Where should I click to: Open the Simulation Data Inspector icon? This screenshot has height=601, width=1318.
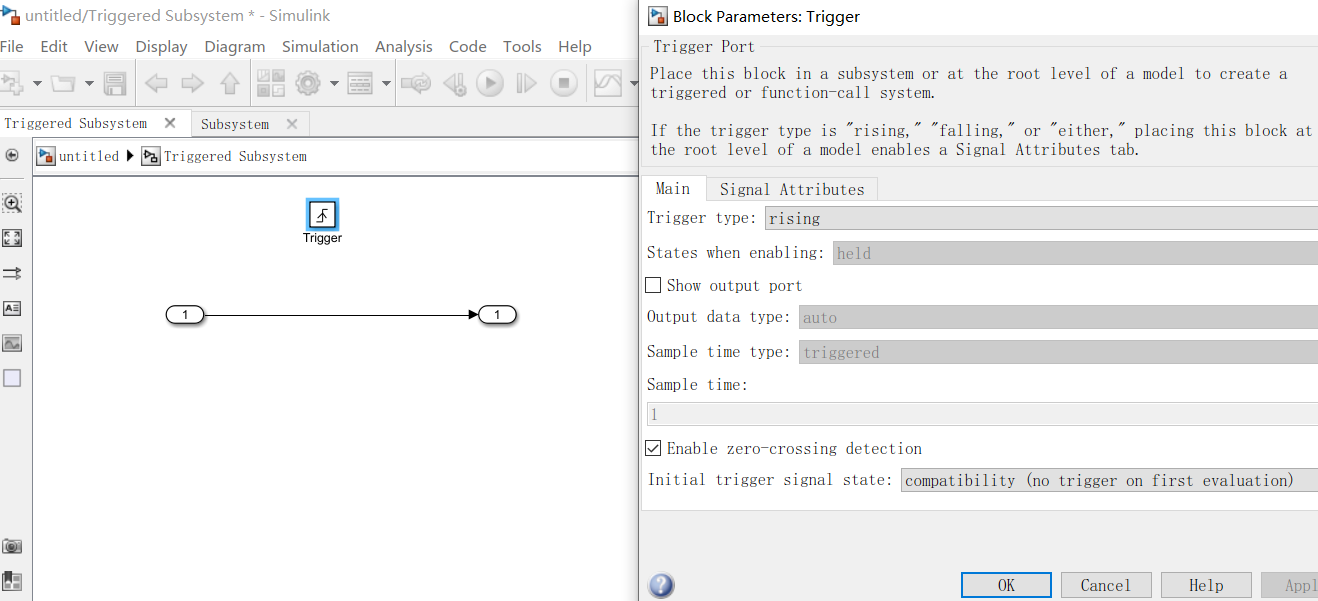tap(608, 83)
